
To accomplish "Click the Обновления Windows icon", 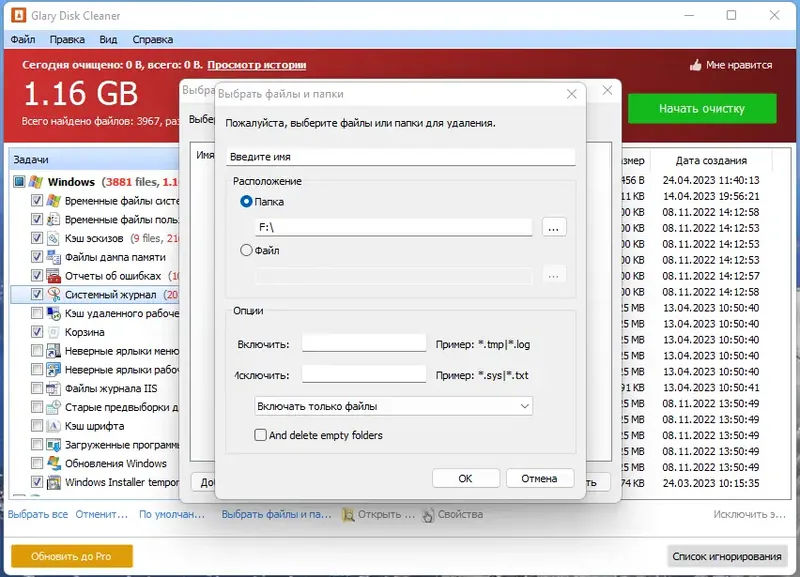I will pos(54,463).
